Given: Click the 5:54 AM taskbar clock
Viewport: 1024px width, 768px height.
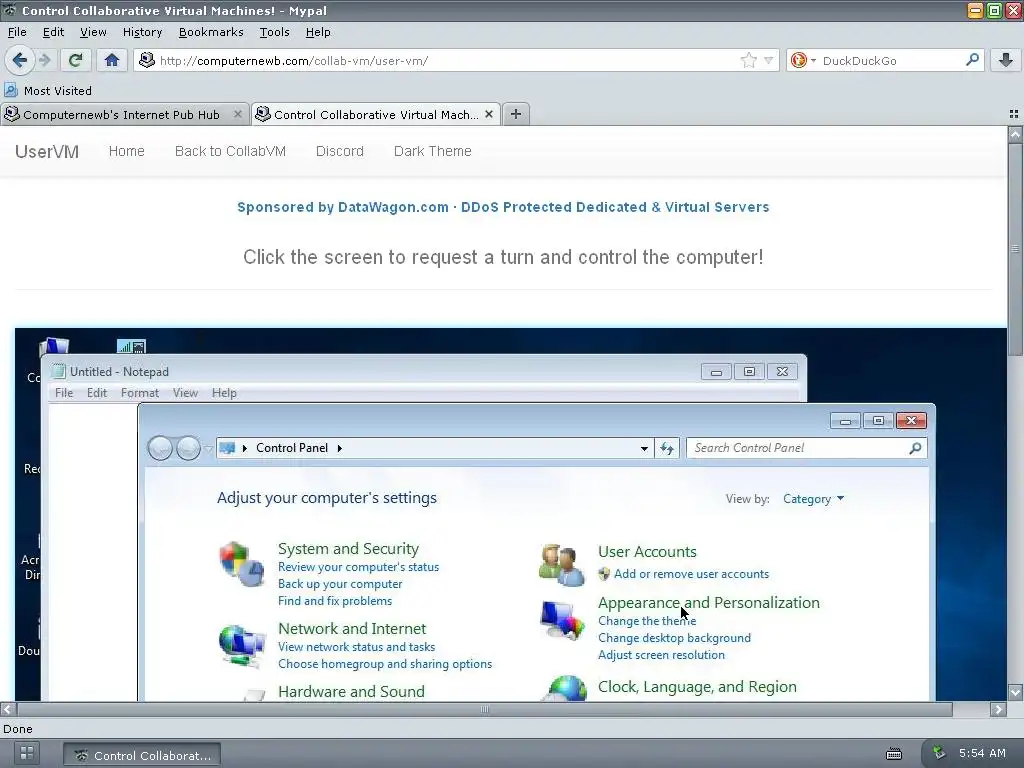Looking at the screenshot, I should coord(982,753).
